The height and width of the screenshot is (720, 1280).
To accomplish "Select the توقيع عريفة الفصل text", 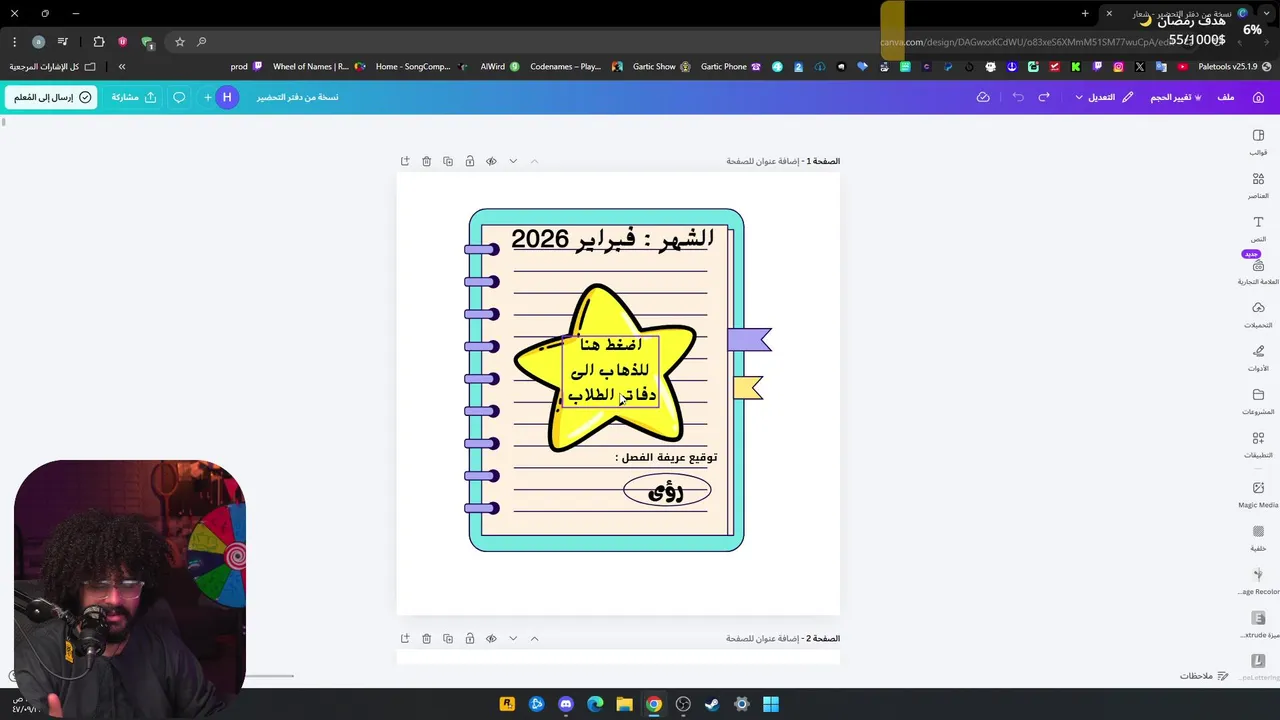I will pos(666,457).
